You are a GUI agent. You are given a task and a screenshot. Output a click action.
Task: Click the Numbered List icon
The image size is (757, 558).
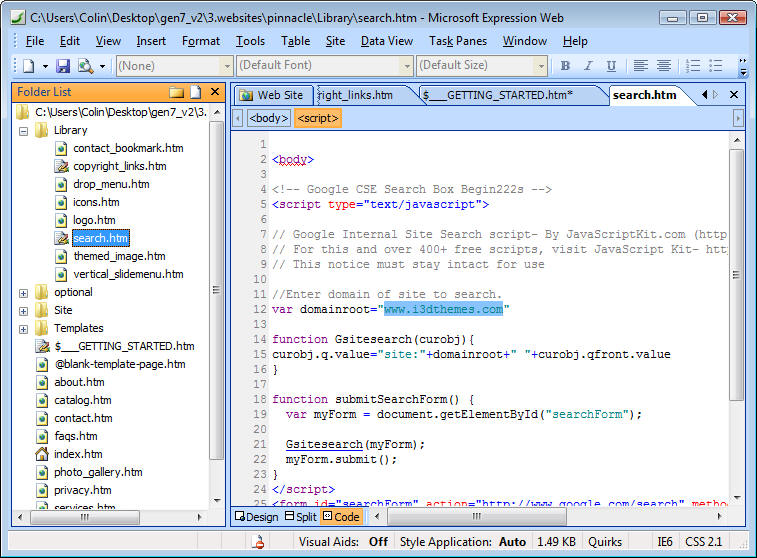pyautogui.click(x=694, y=66)
